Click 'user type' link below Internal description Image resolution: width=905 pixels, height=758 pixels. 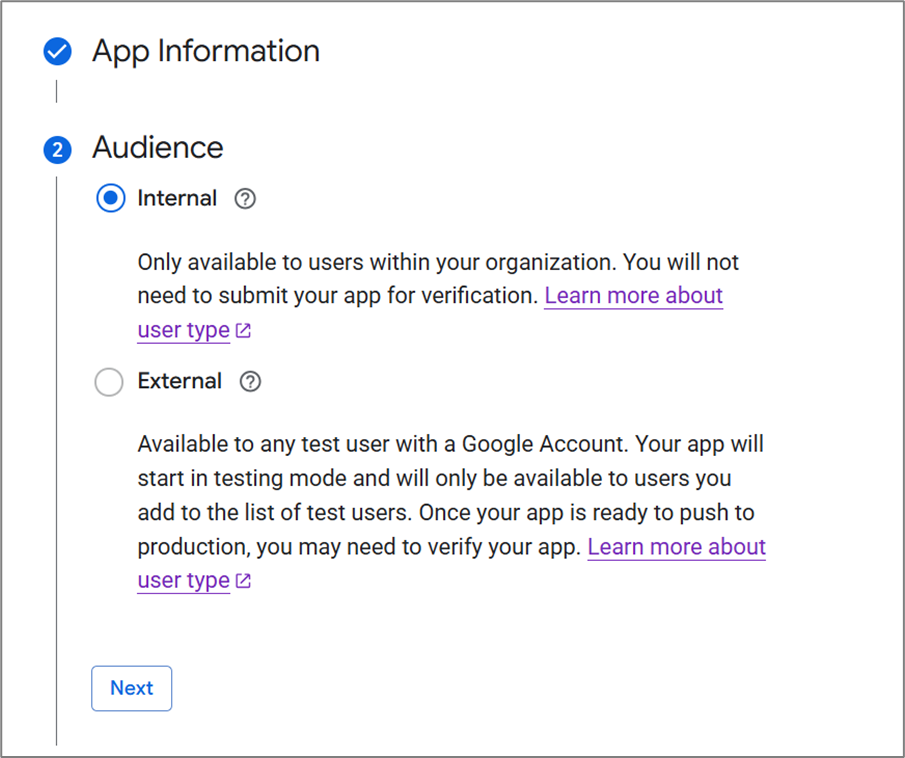pos(184,330)
